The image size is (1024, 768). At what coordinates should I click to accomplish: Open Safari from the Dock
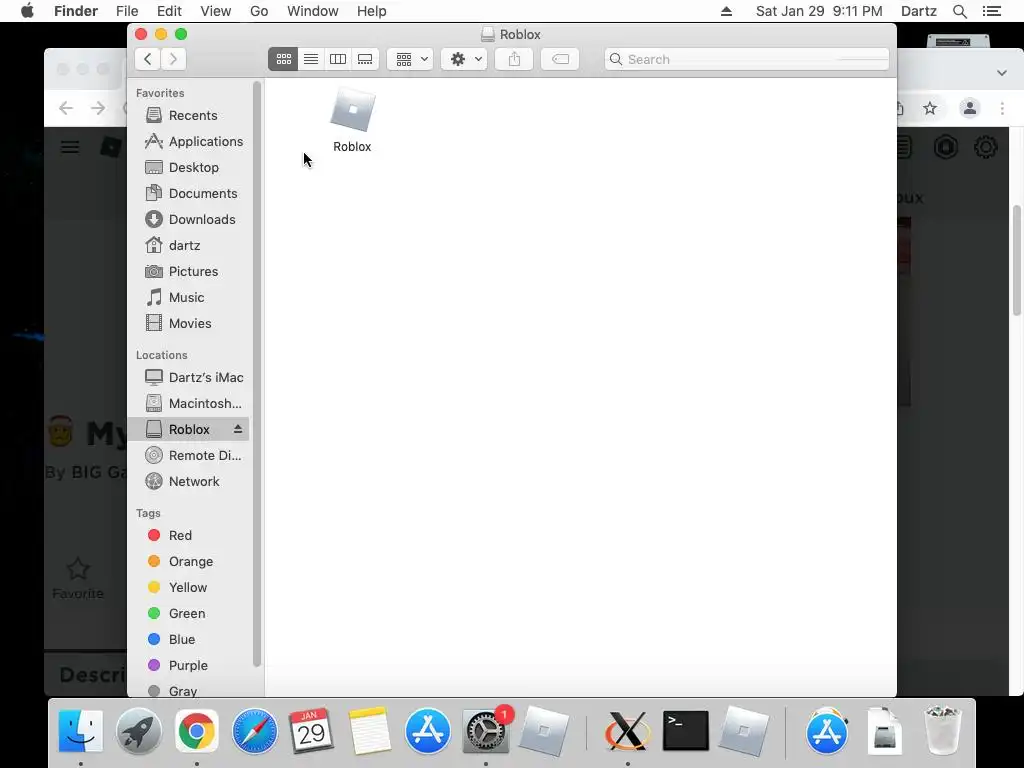254,731
